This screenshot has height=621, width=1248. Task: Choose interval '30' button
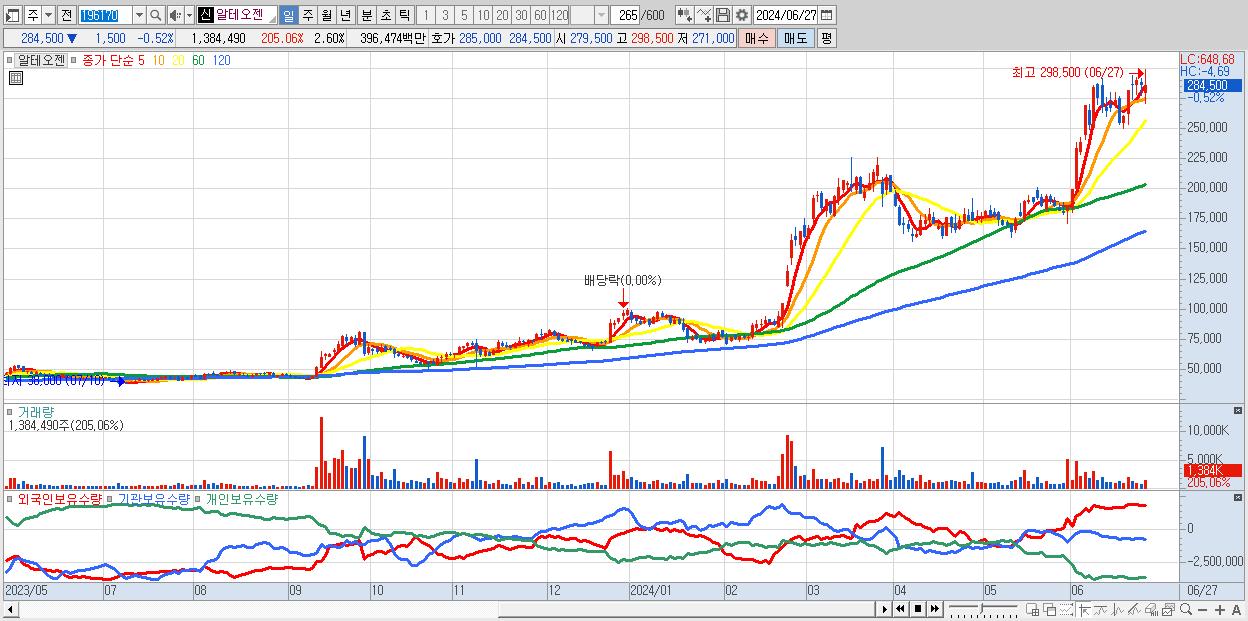(521, 15)
